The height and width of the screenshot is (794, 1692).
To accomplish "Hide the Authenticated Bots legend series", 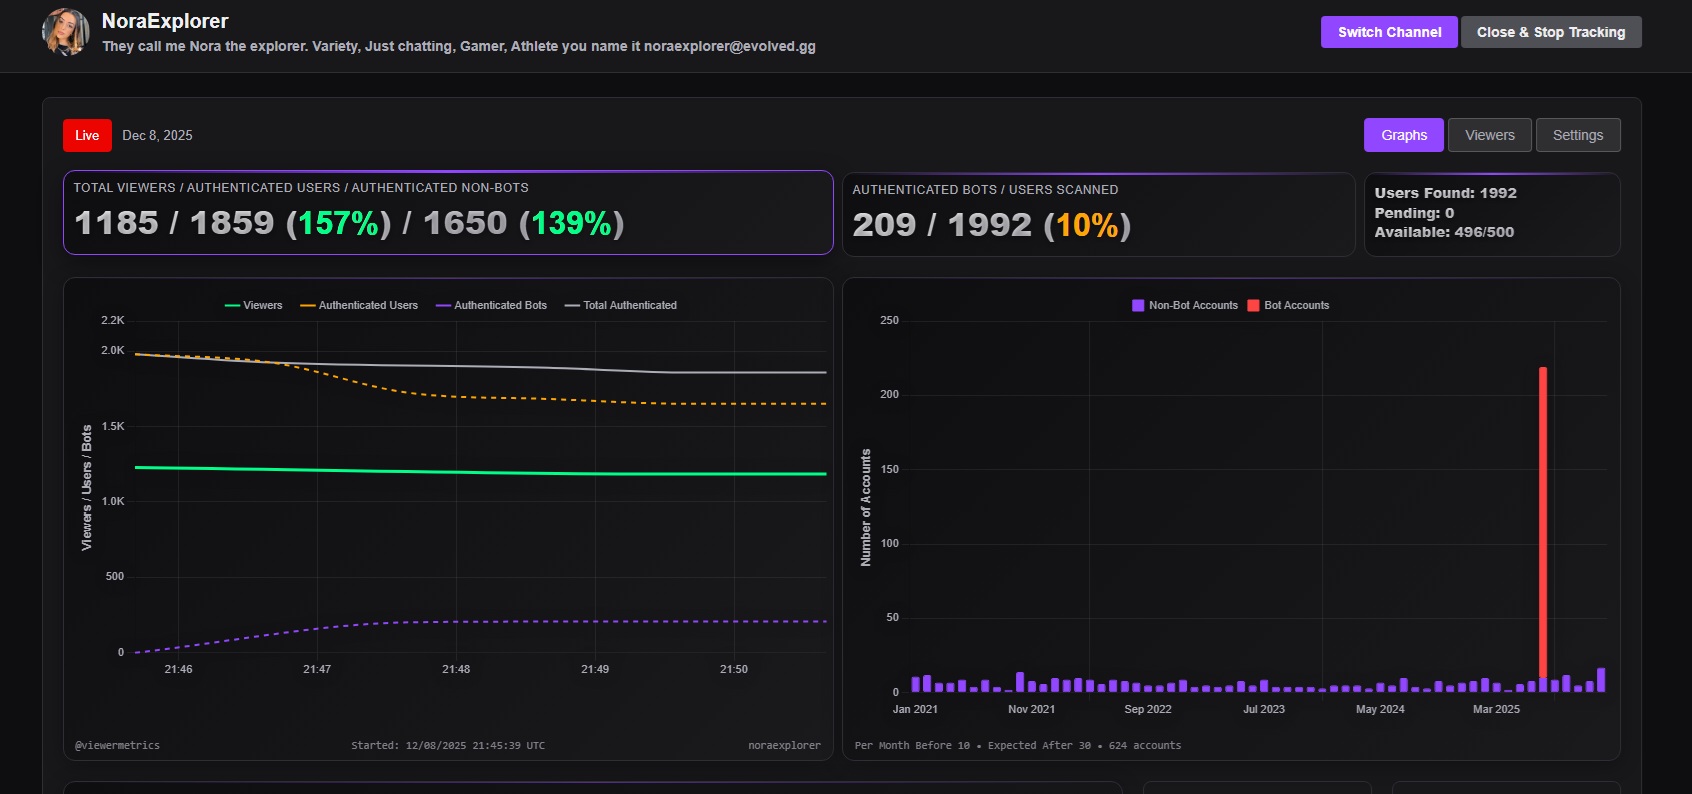I will pos(491,305).
